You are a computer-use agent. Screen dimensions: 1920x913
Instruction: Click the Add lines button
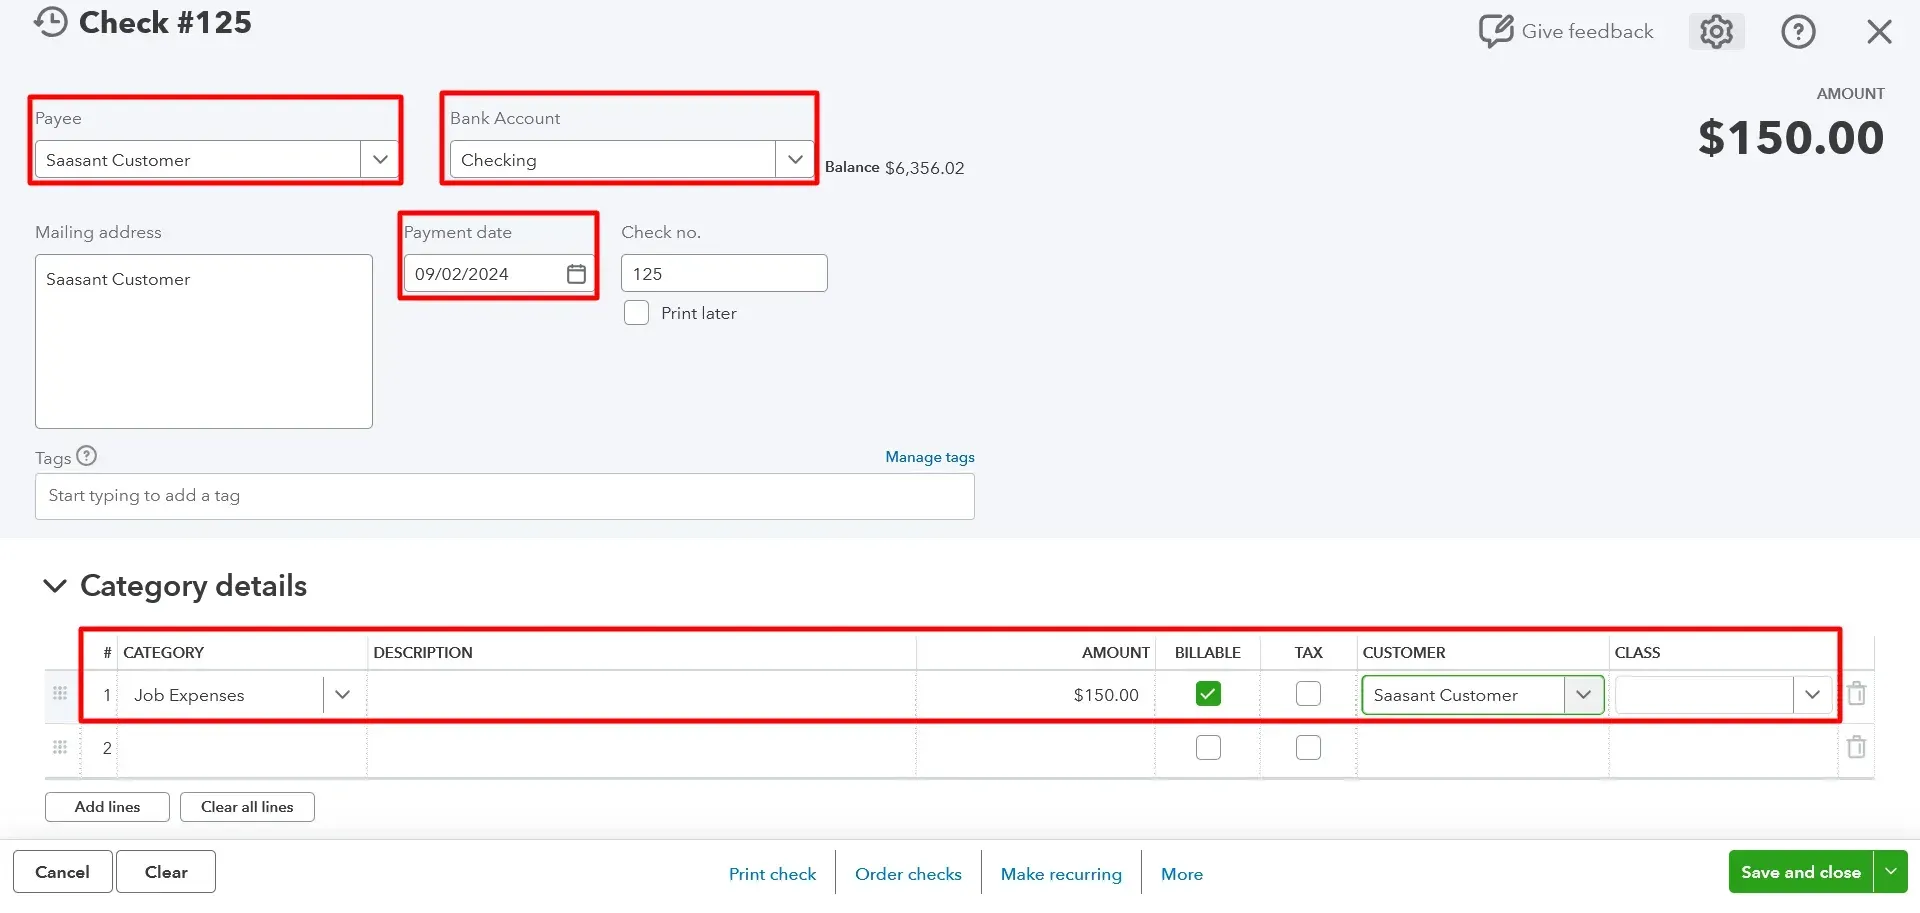point(107,807)
